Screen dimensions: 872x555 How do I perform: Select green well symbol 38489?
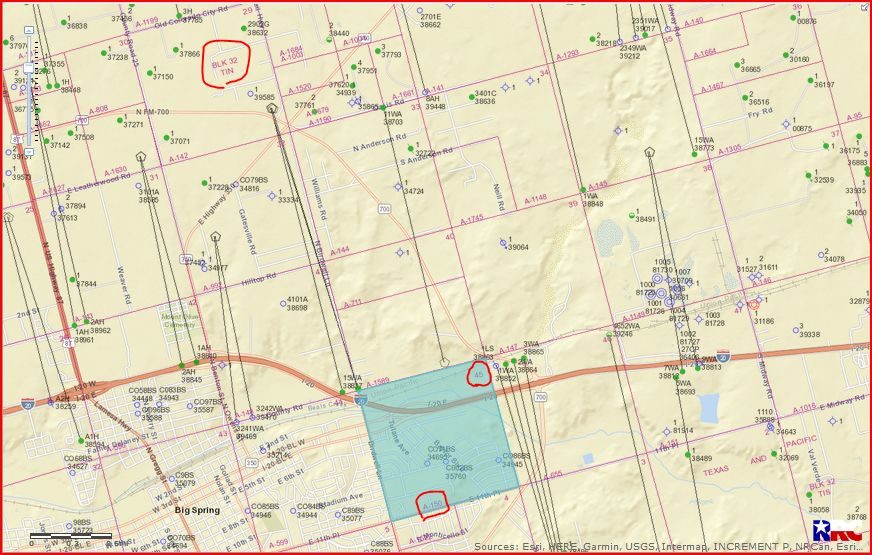[688, 454]
